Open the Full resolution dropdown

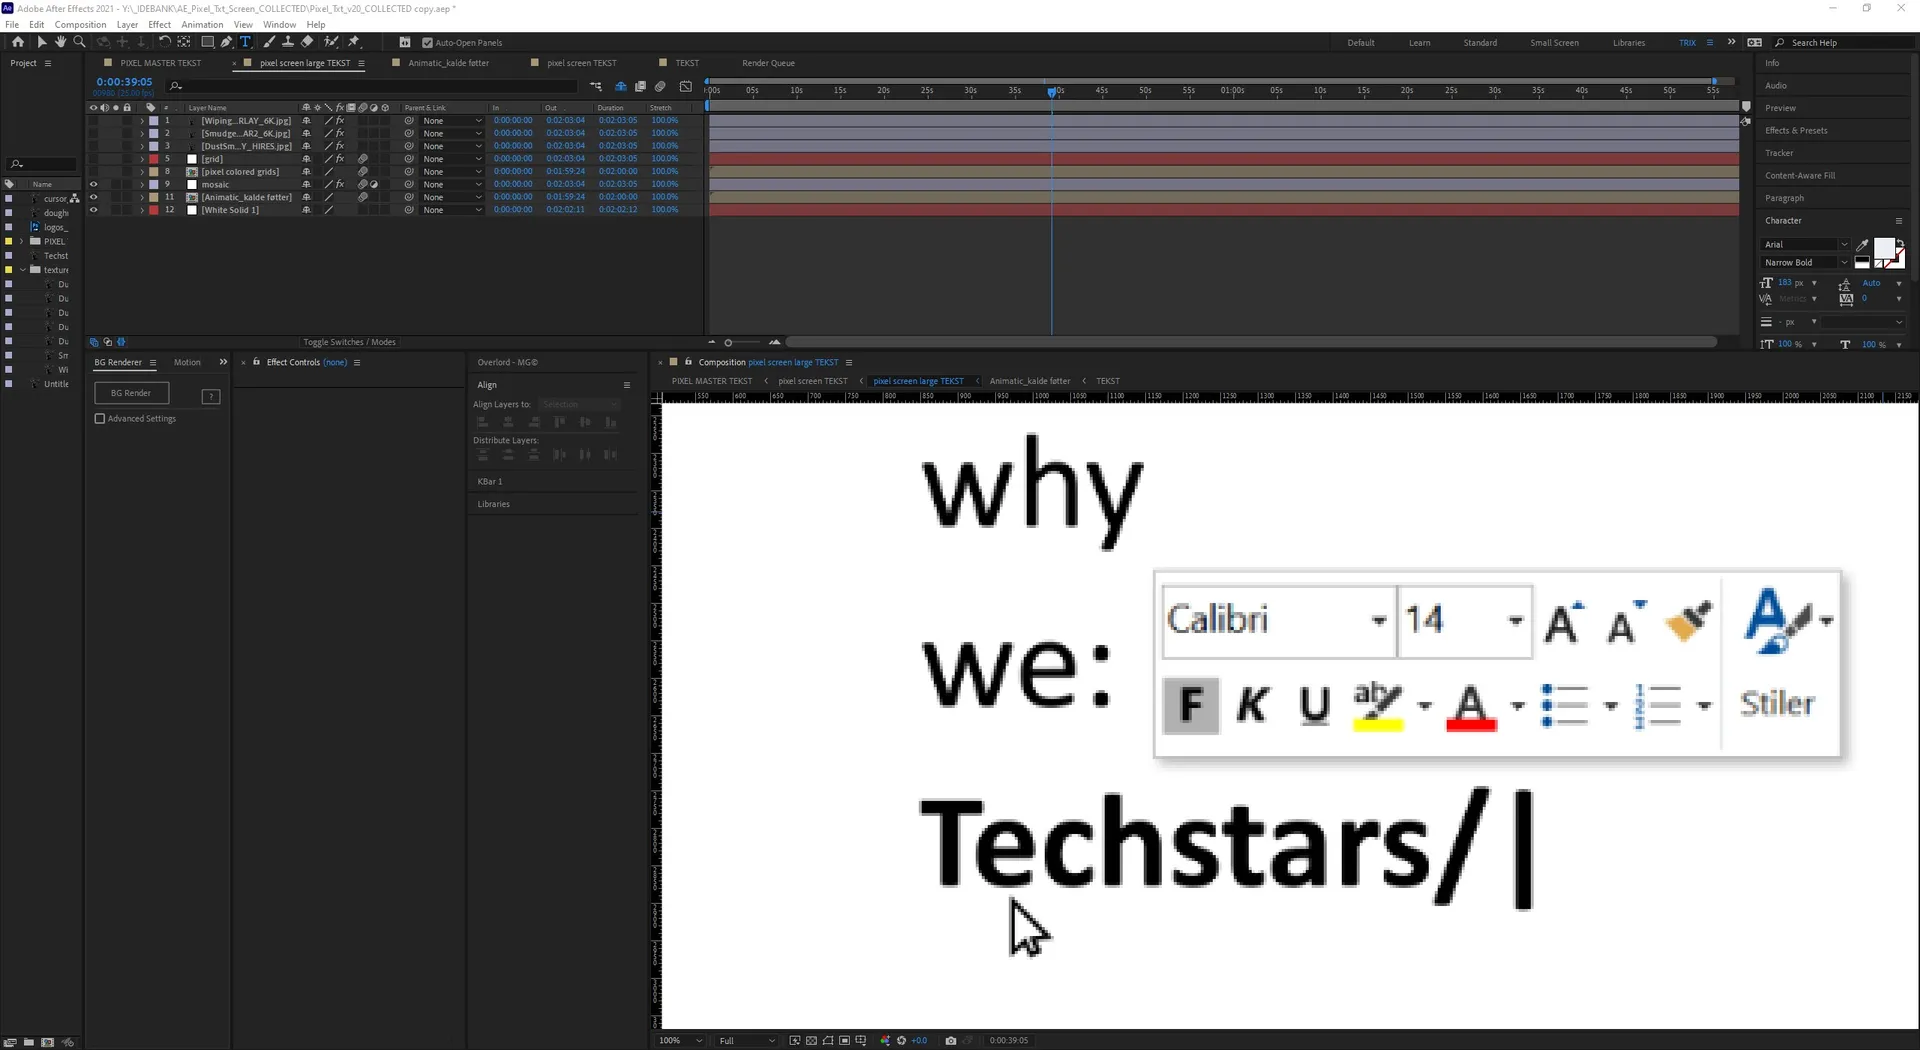point(747,1040)
